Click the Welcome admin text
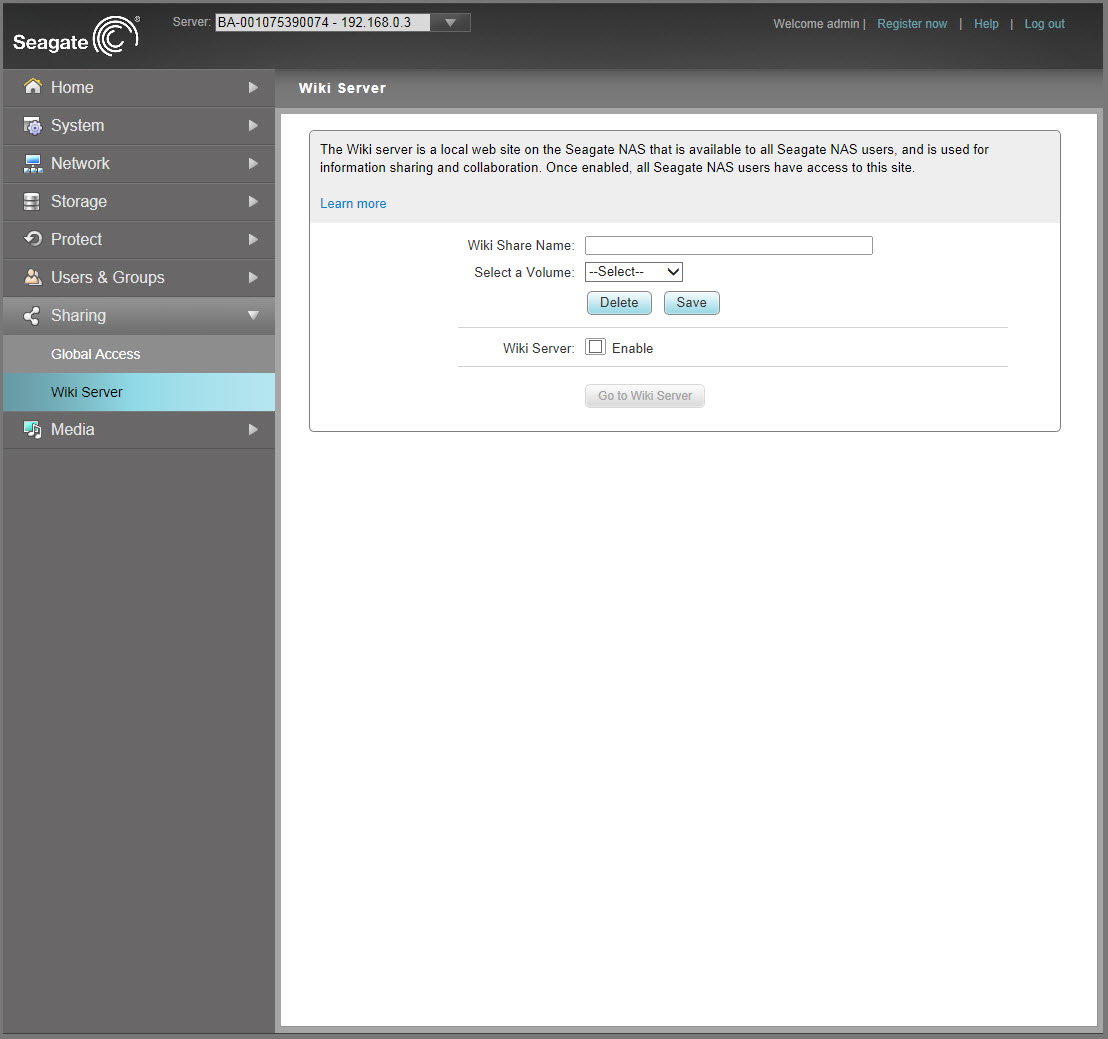1108x1039 pixels. click(x=816, y=23)
